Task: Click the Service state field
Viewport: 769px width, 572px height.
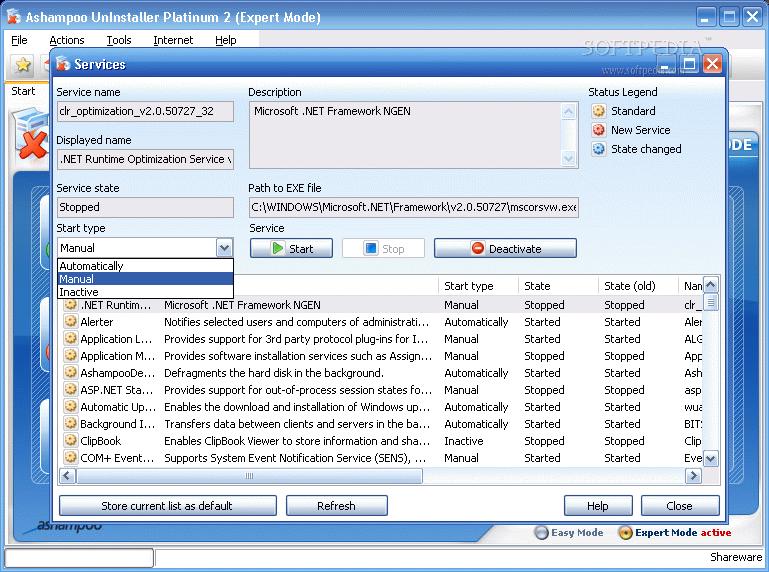Action: click(145, 207)
